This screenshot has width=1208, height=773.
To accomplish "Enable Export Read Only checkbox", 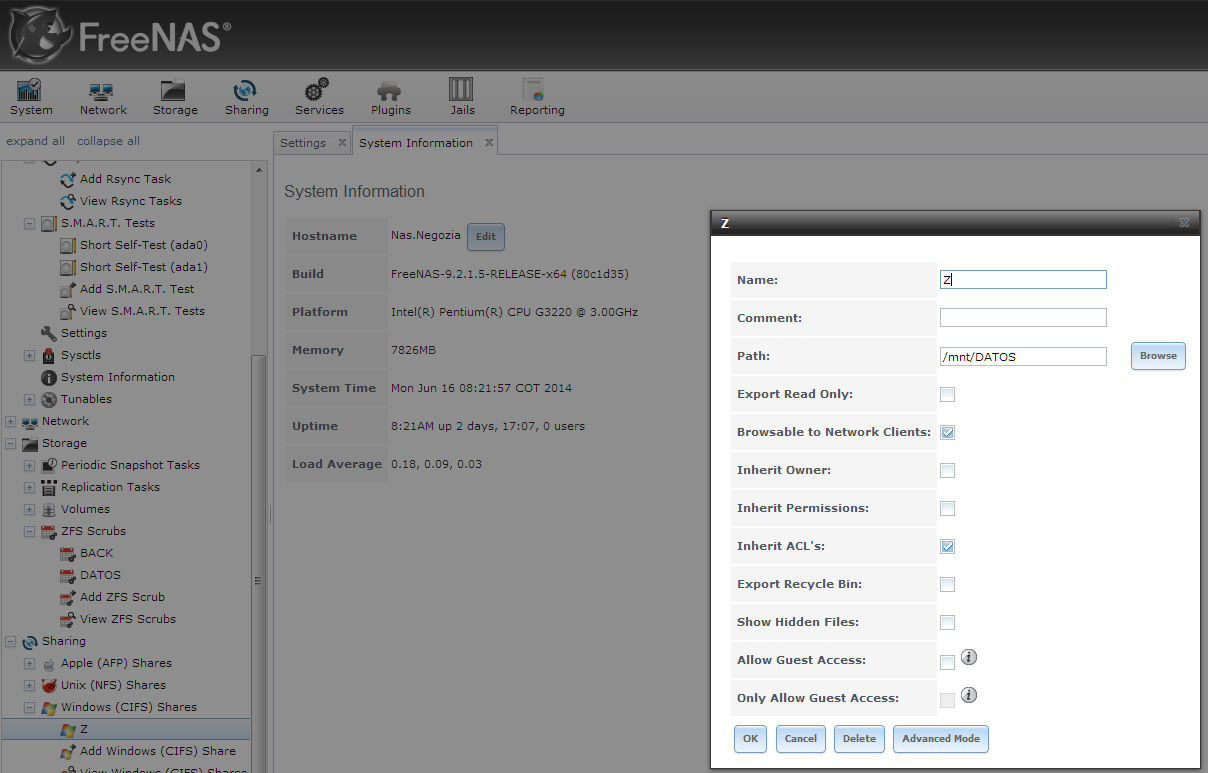I will (947, 394).
